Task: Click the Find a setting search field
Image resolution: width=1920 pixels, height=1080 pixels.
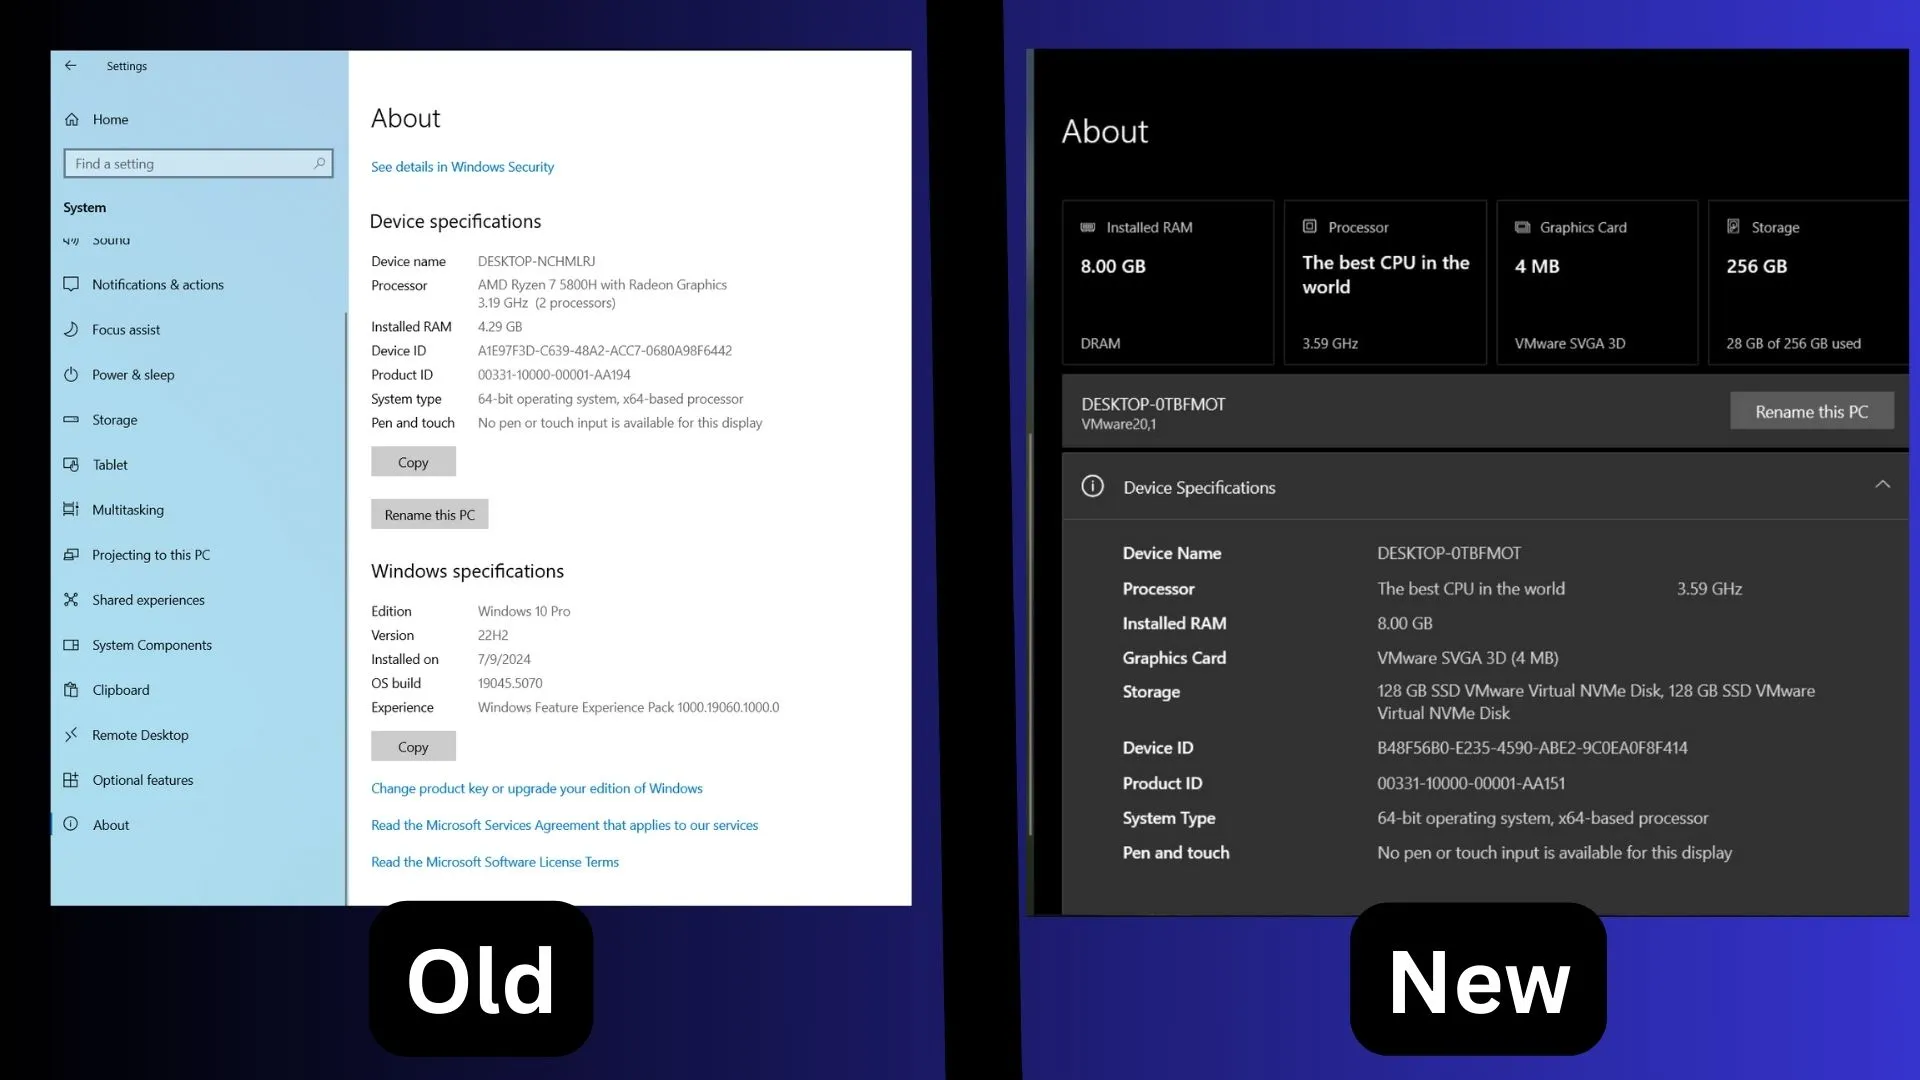Action: pyautogui.click(x=196, y=162)
